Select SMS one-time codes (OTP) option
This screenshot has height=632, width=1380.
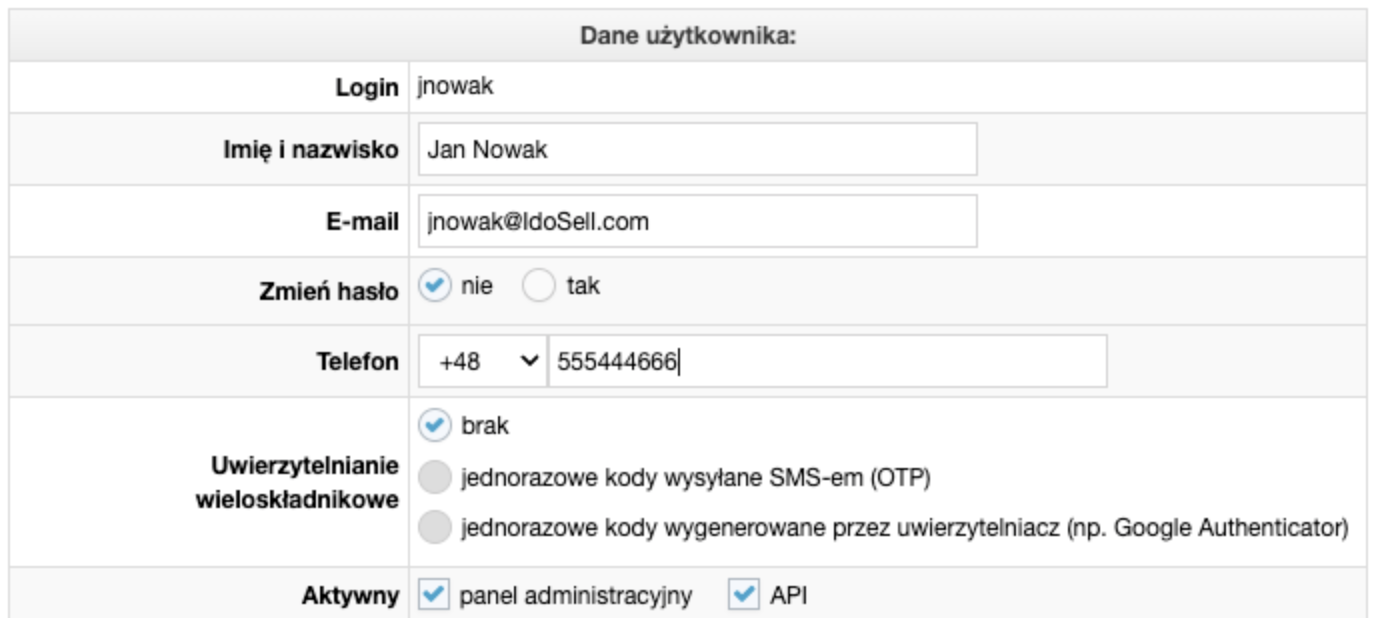pos(434,478)
